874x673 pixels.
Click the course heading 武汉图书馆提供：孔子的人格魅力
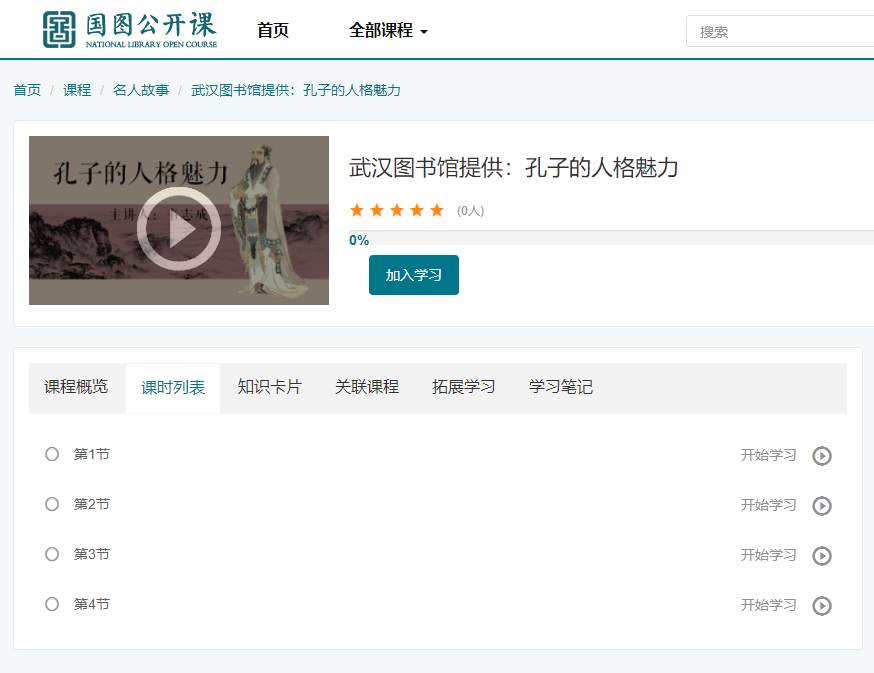tap(513, 168)
